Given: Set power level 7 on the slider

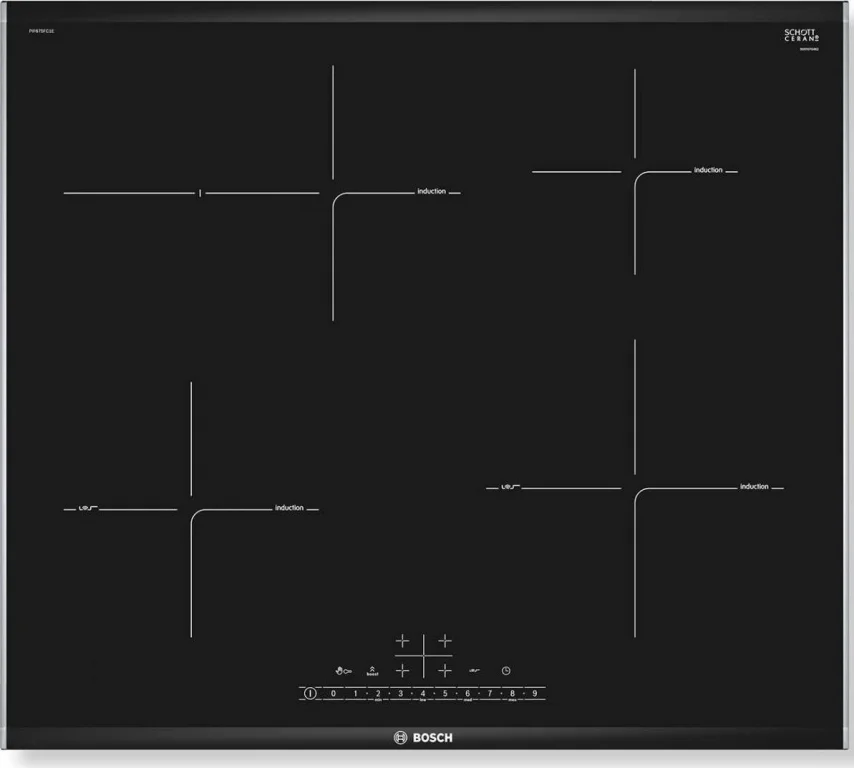Looking at the screenshot, I should 490,693.
